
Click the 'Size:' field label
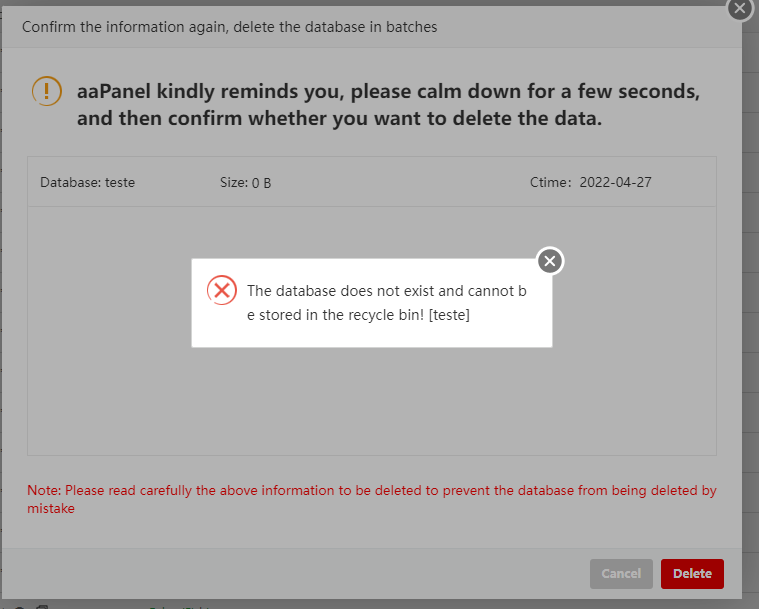point(234,183)
